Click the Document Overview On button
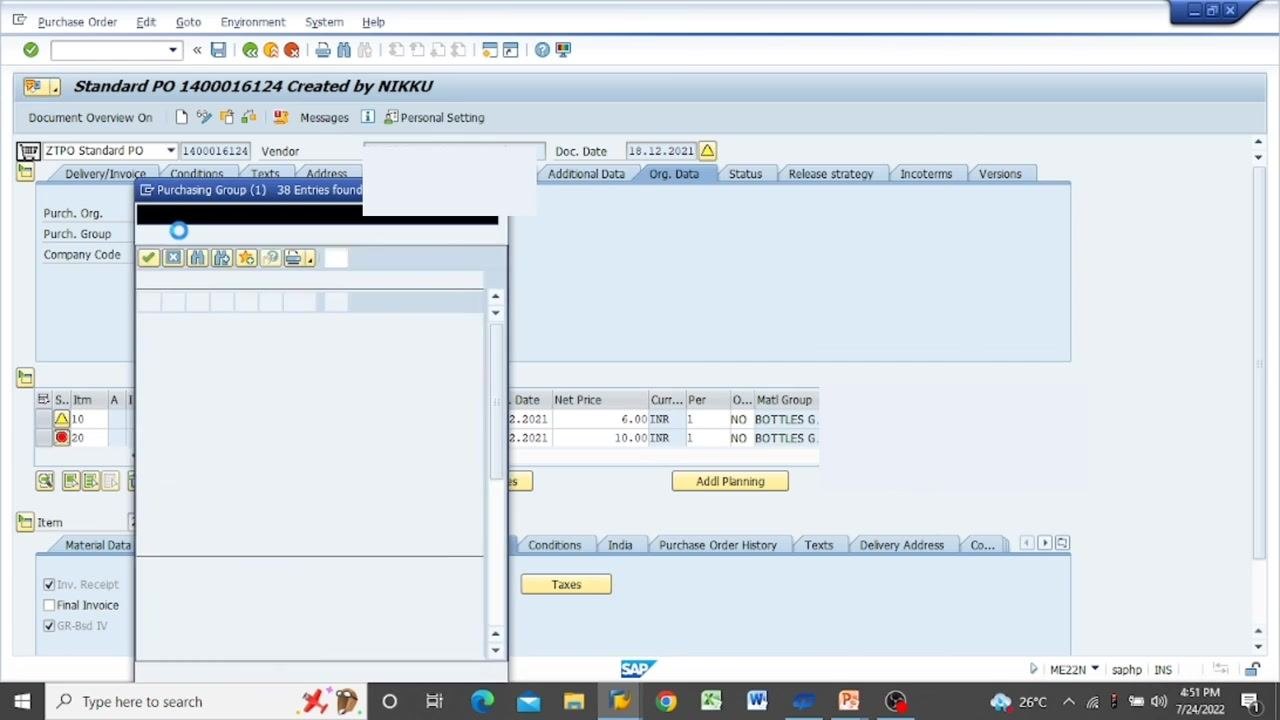This screenshot has height=720, width=1280. 90,117
